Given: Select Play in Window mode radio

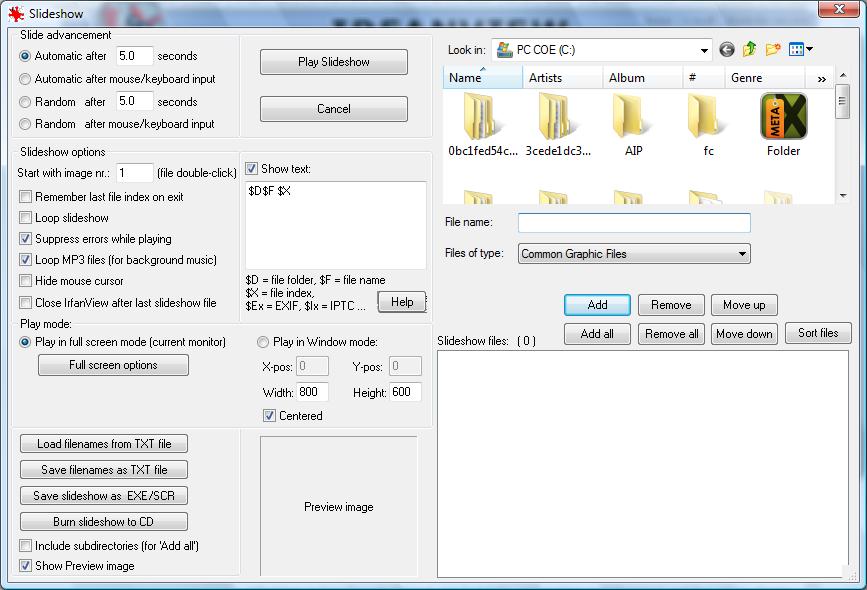Looking at the screenshot, I should coord(263,342).
